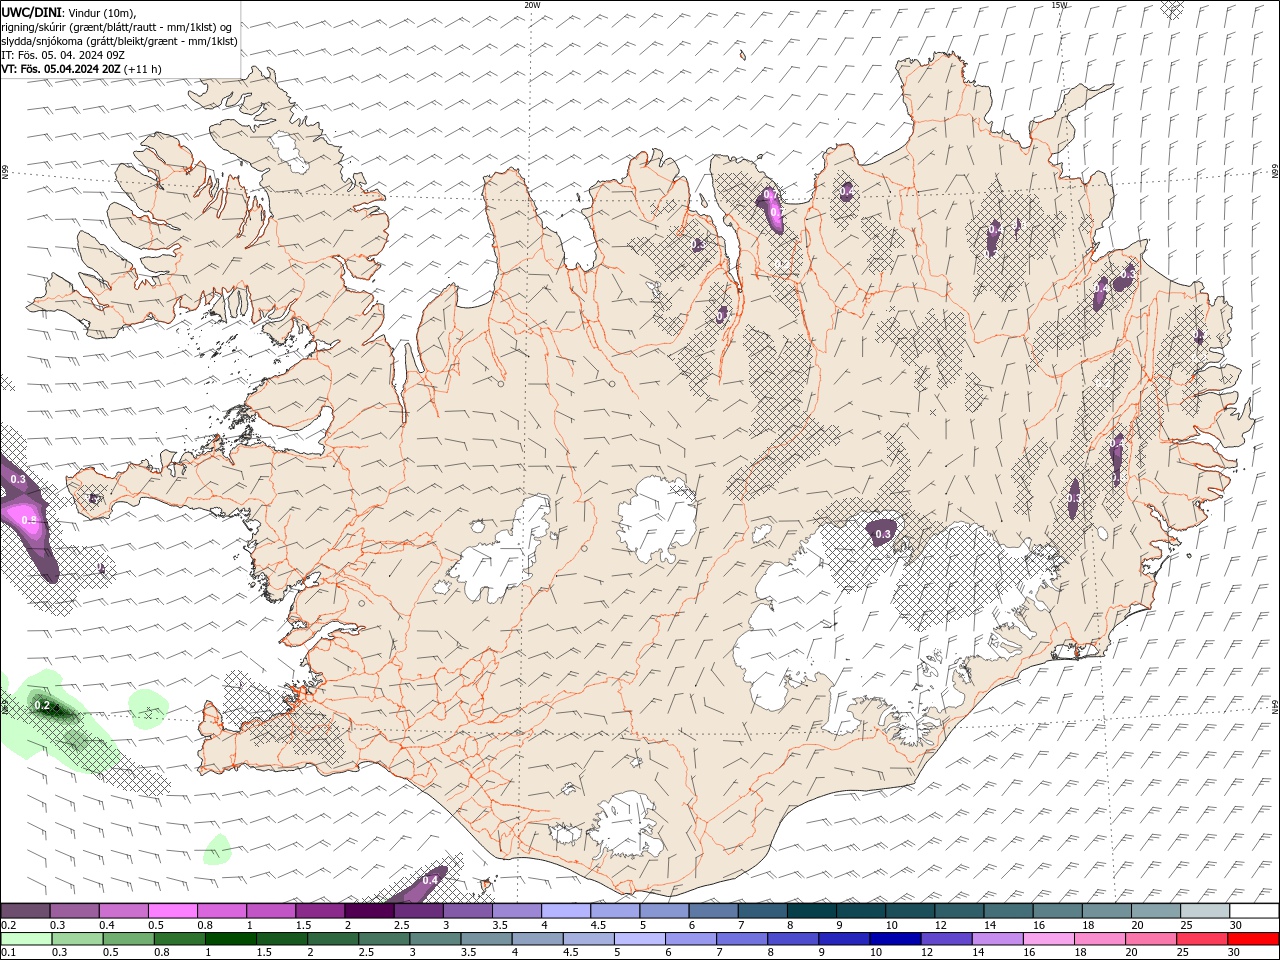Click the '0.2' rainfall value on the green patch
This screenshot has width=1280, height=960.
[x=42, y=705]
